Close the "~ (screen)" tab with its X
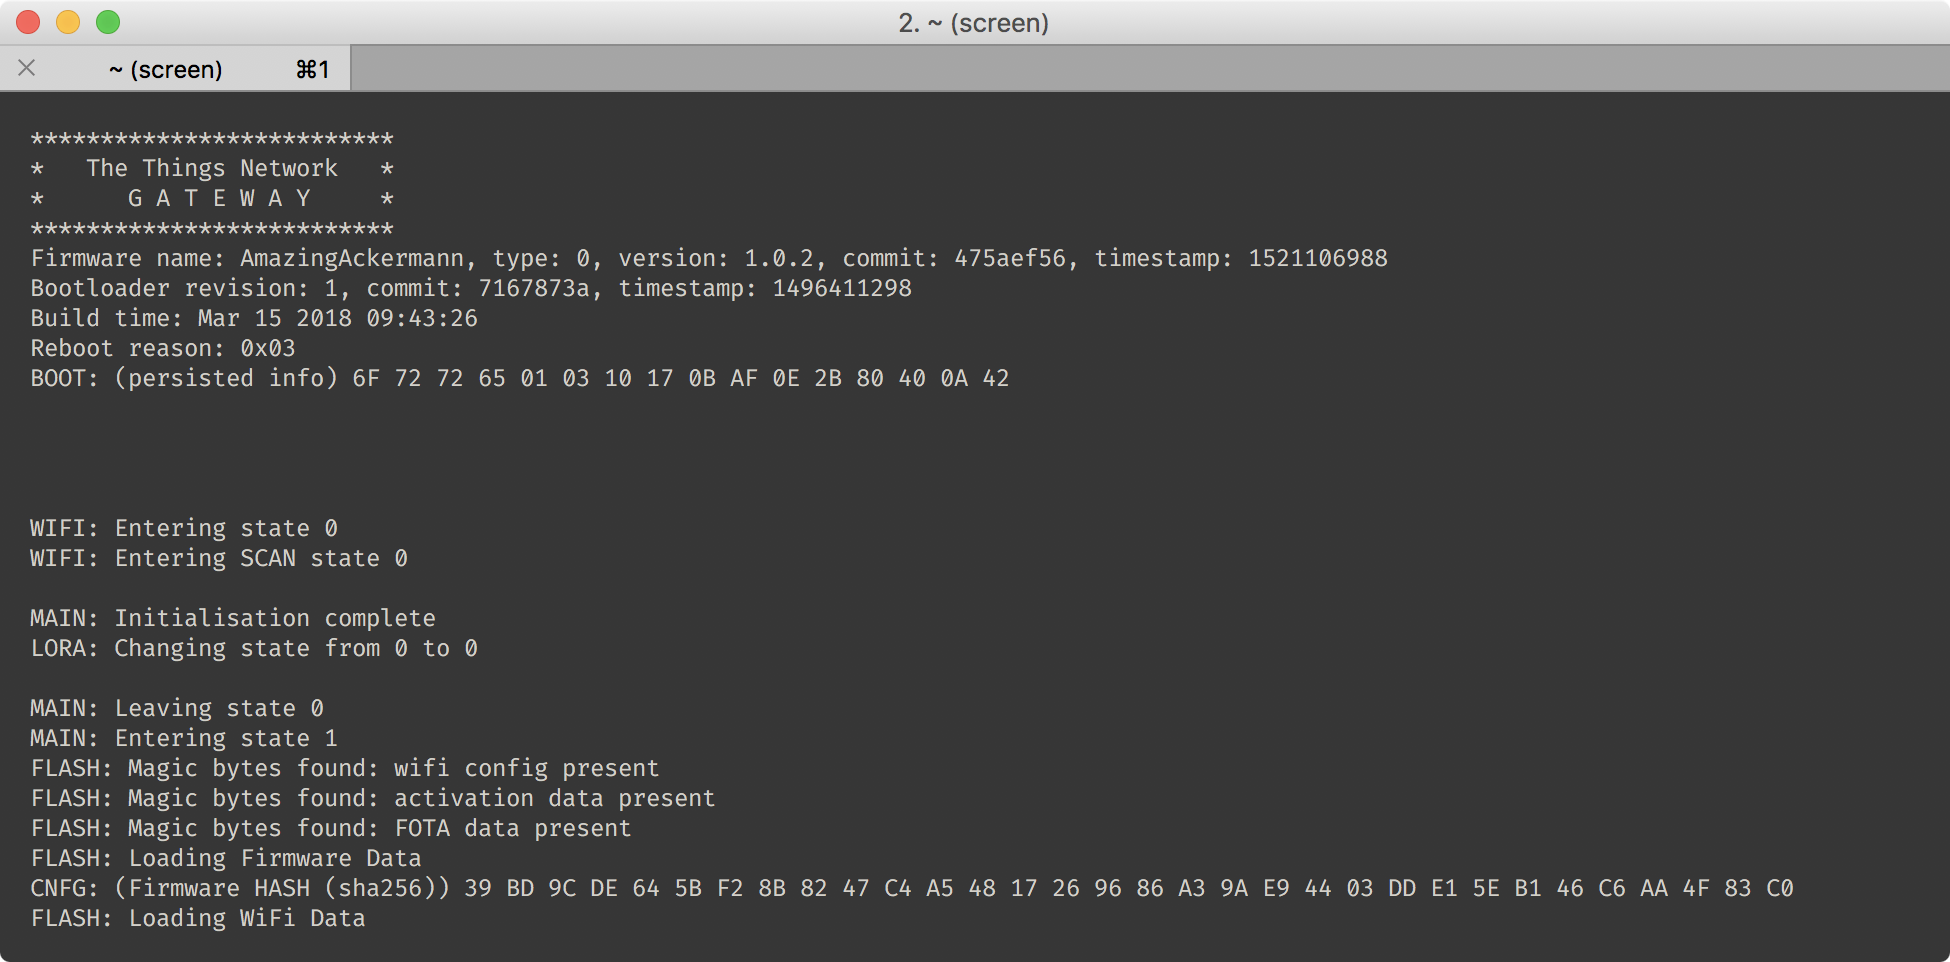This screenshot has width=1950, height=962. [26, 68]
